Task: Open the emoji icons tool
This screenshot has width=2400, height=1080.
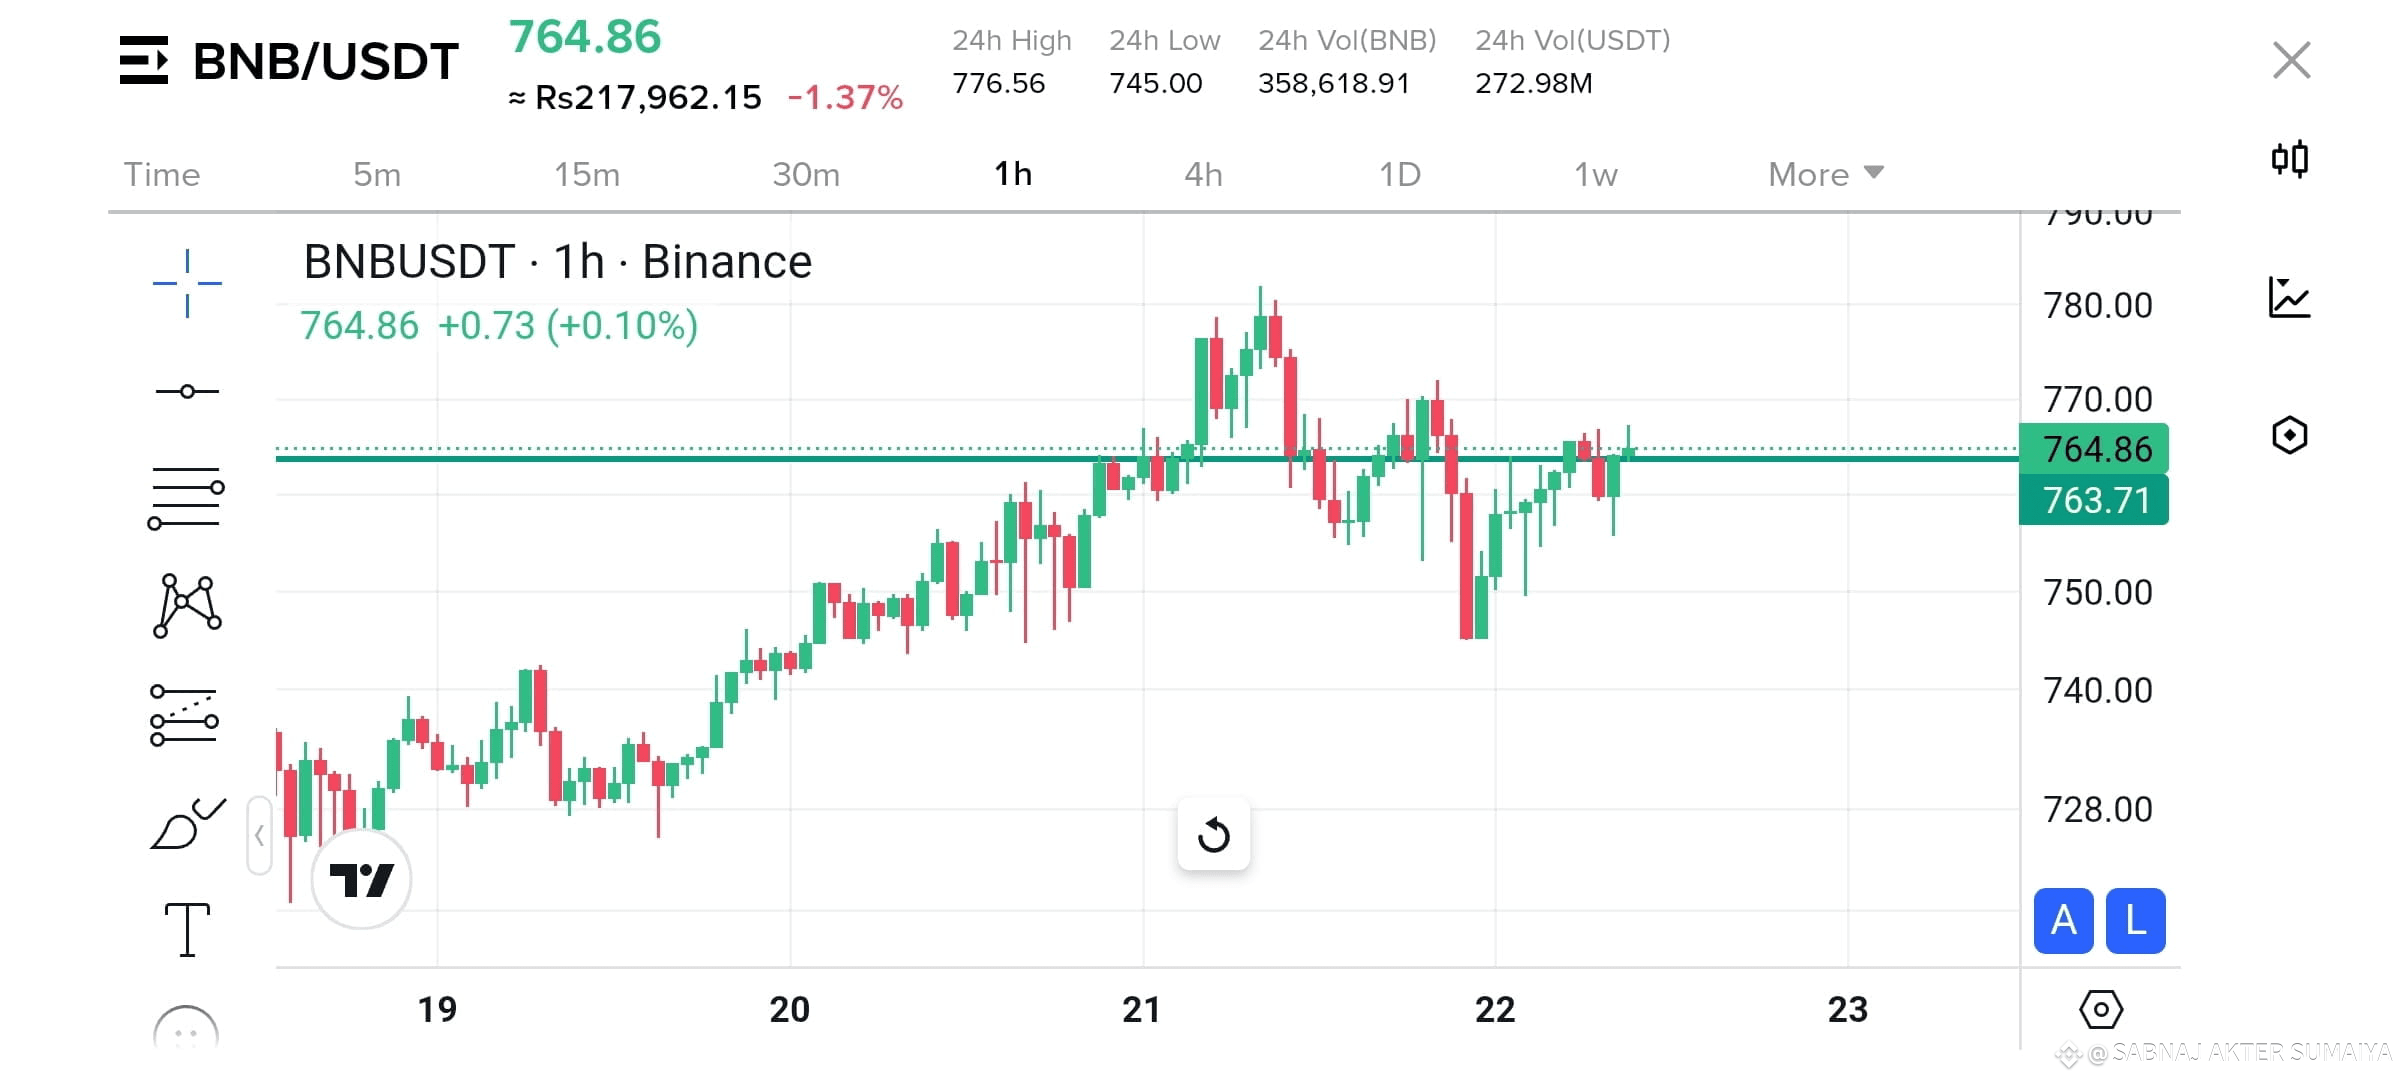Action: [186, 1030]
